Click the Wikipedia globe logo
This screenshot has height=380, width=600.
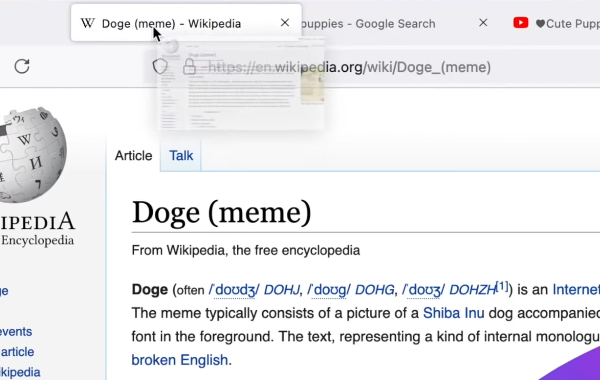coord(32,155)
